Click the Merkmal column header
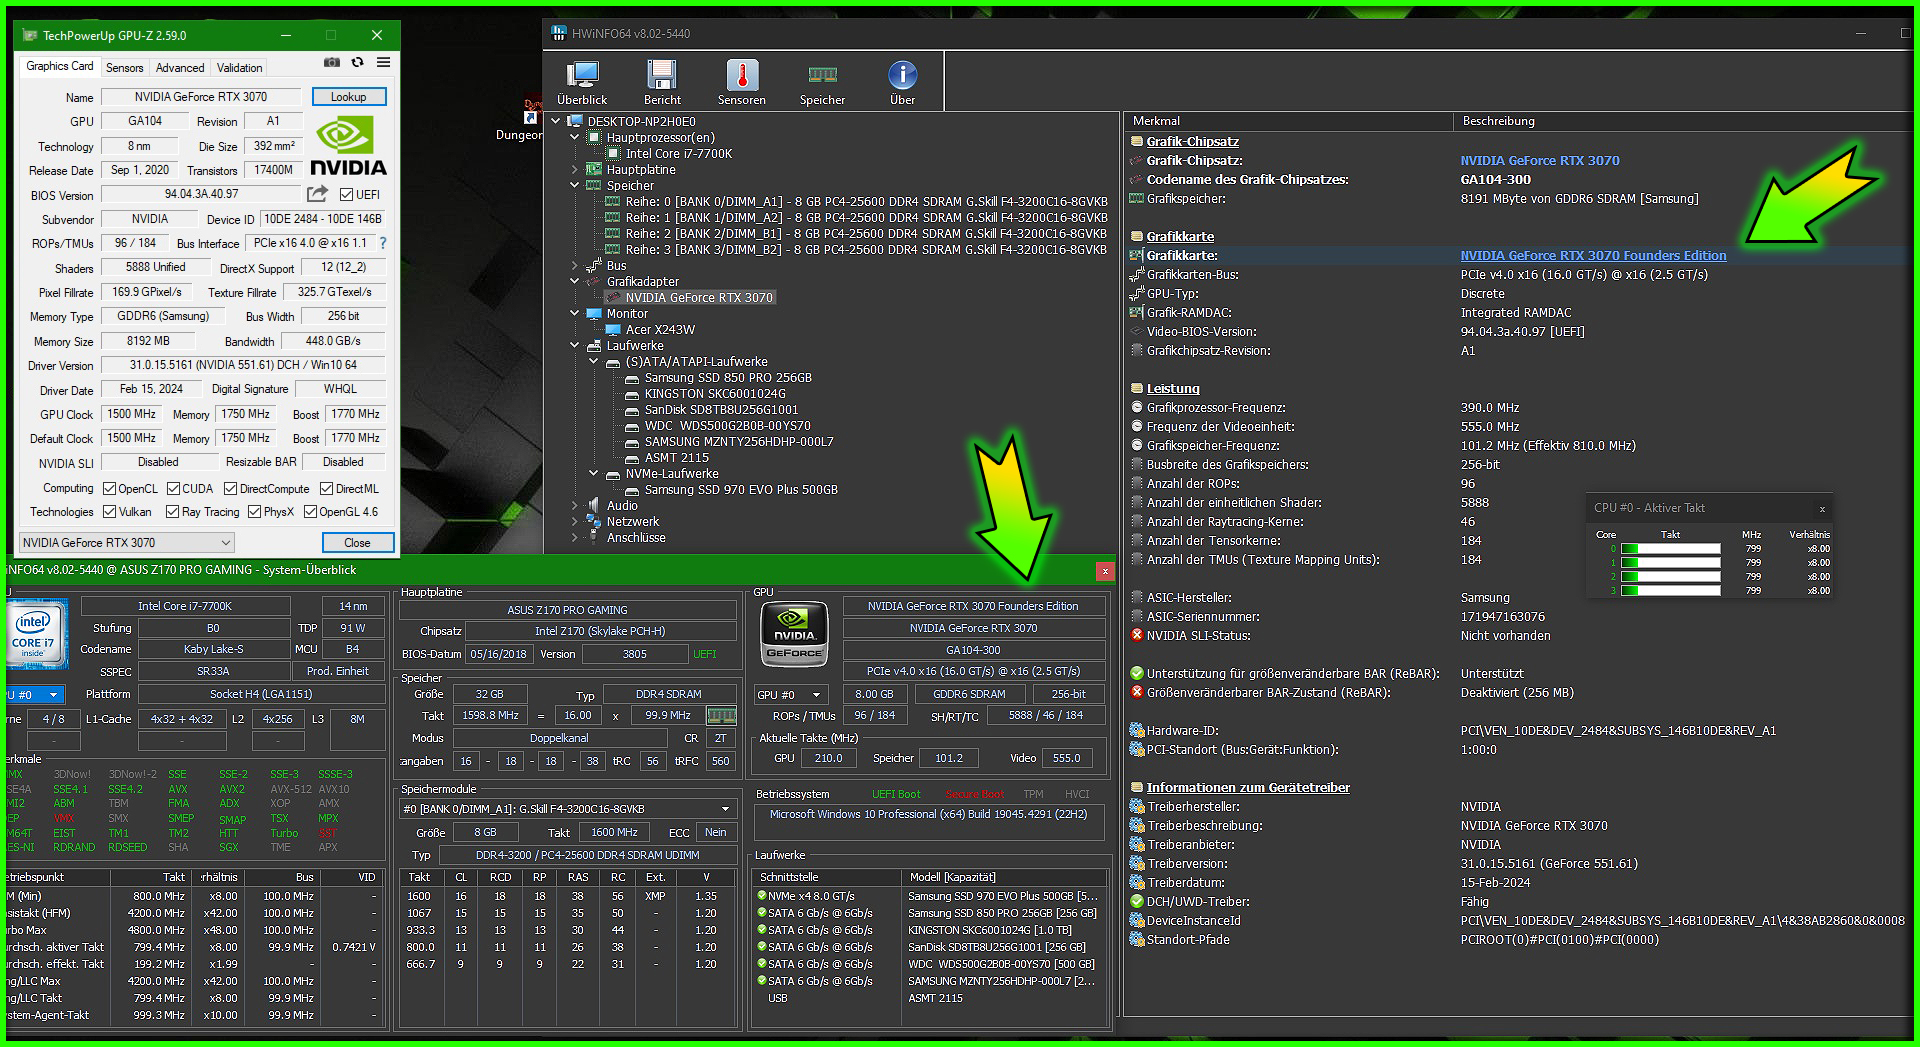The width and height of the screenshot is (1920, 1047). (1288, 121)
